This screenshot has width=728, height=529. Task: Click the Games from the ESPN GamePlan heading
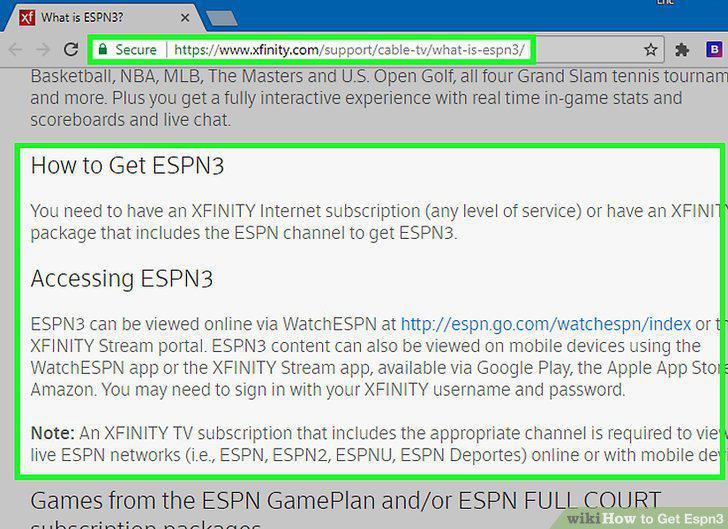345,501
